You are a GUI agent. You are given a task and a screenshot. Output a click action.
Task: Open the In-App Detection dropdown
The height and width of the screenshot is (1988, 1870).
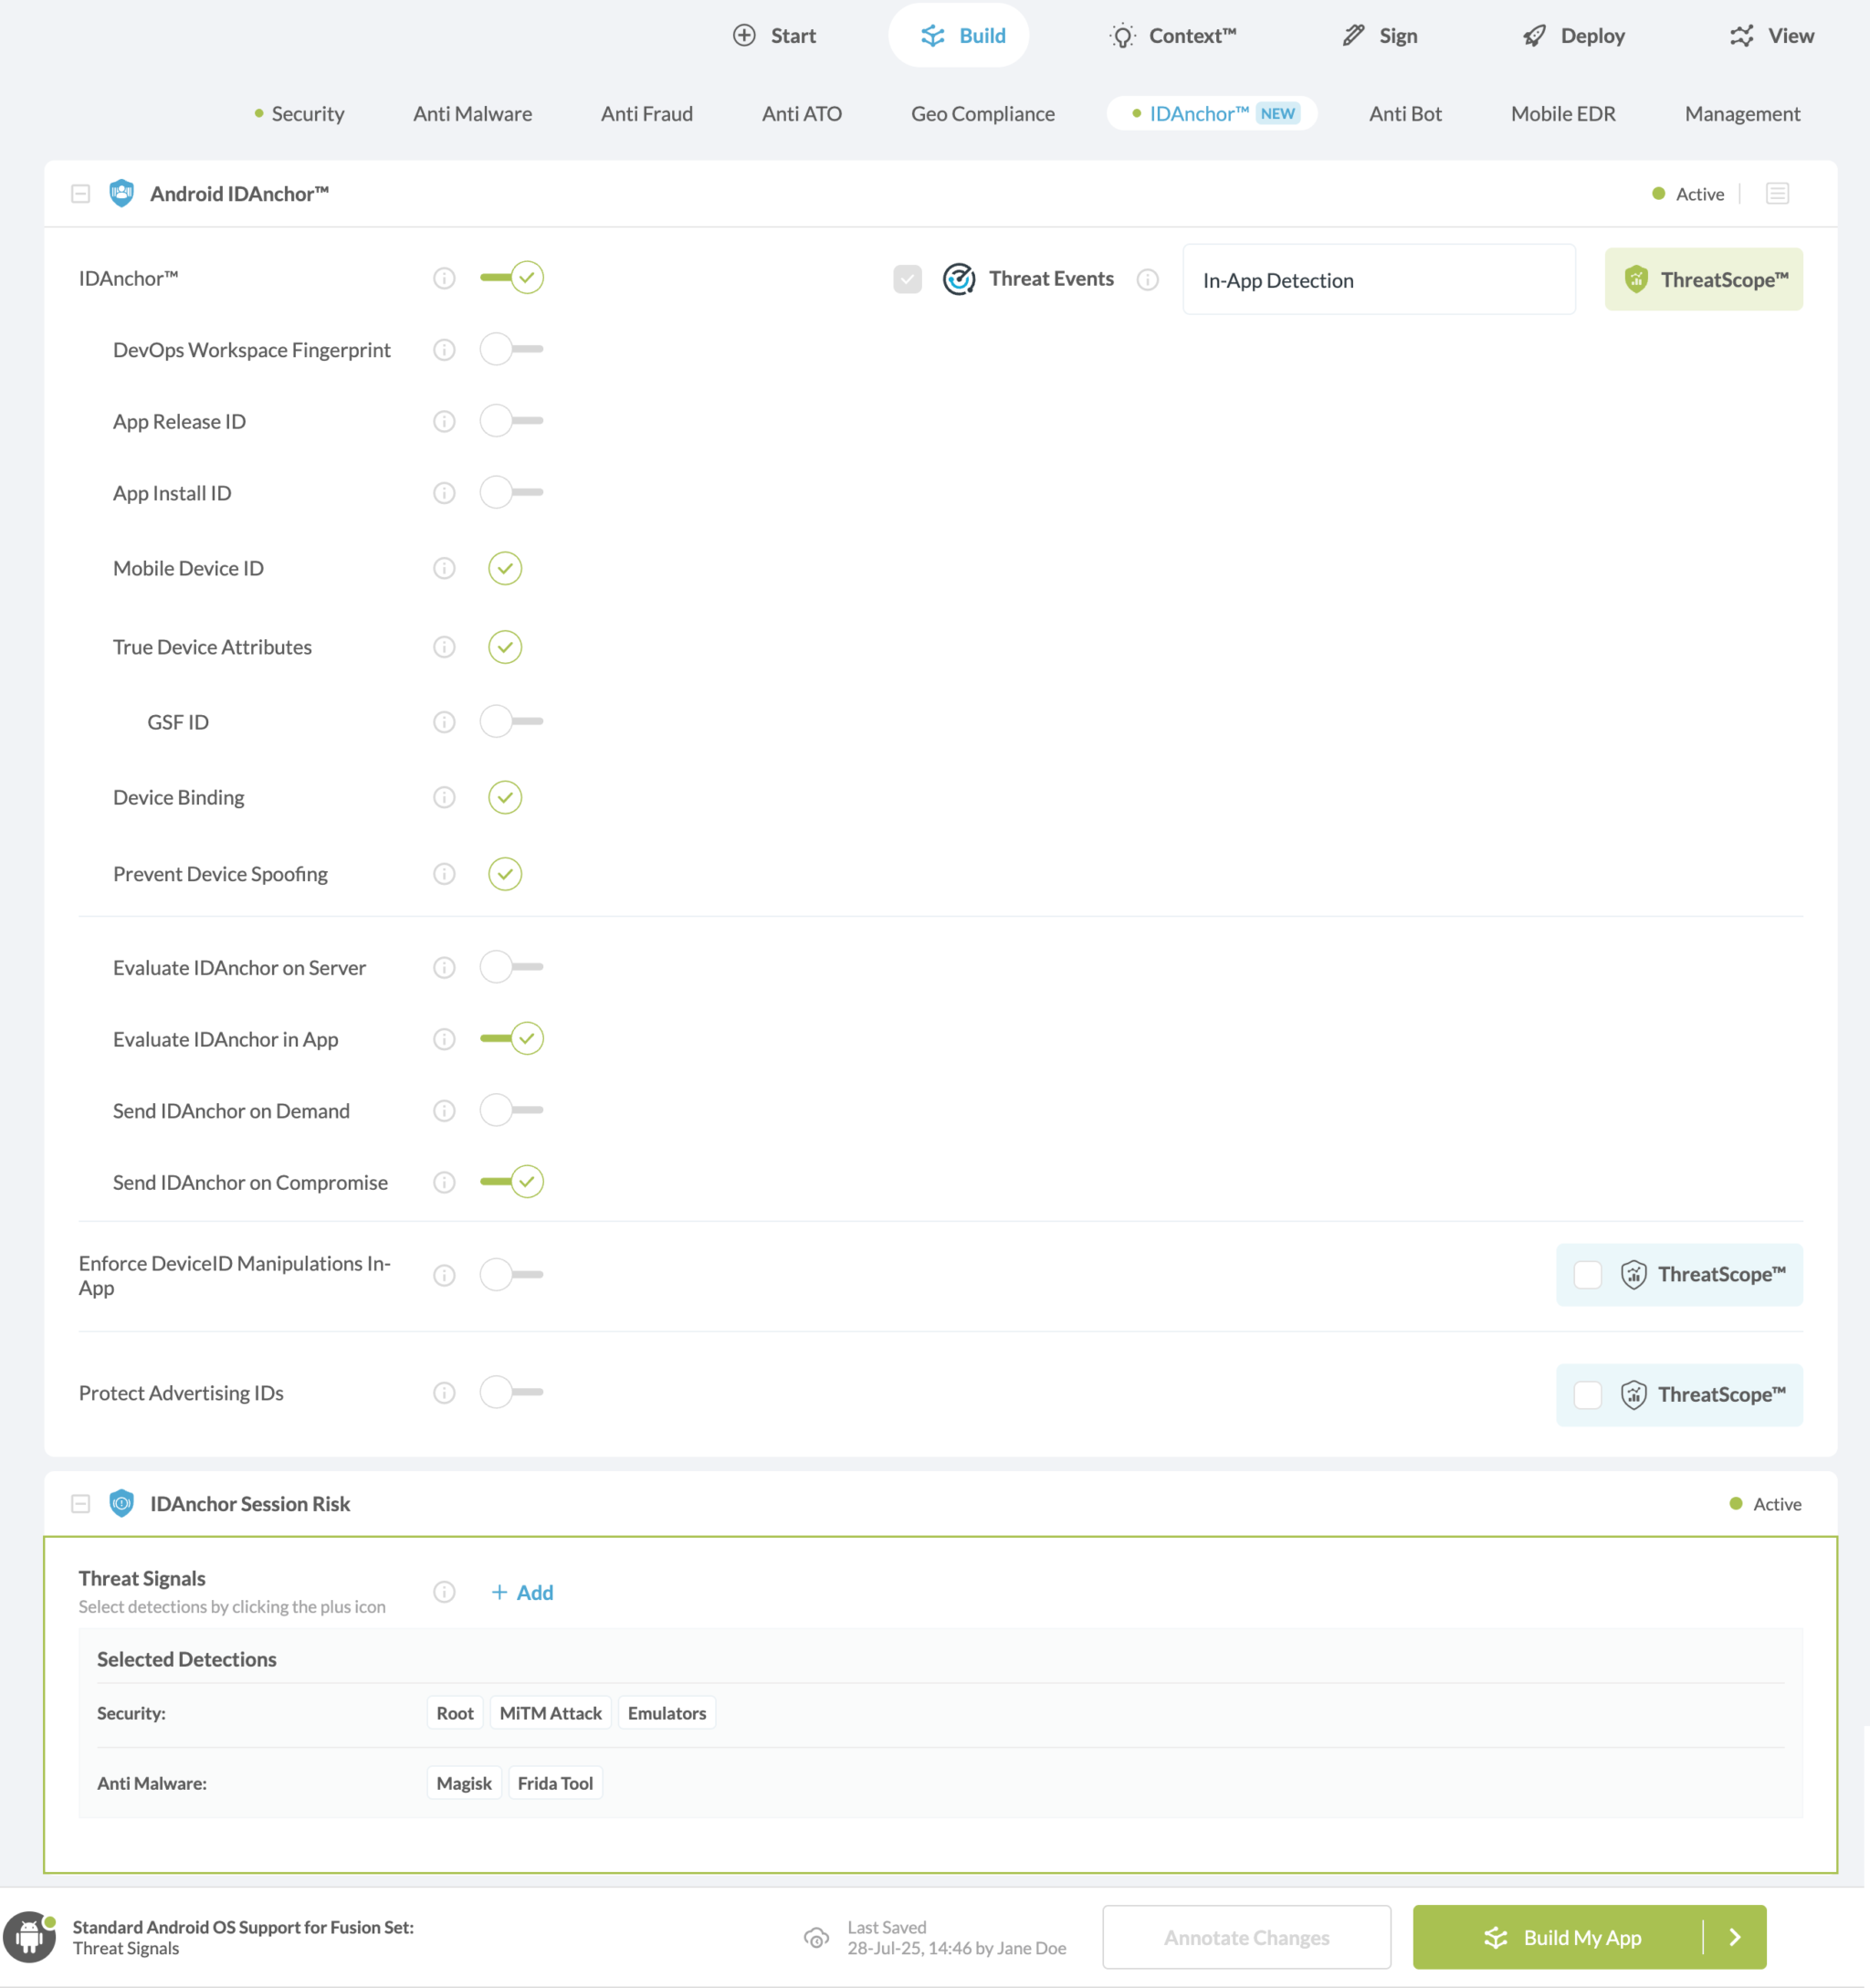(x=1378, y=280)
